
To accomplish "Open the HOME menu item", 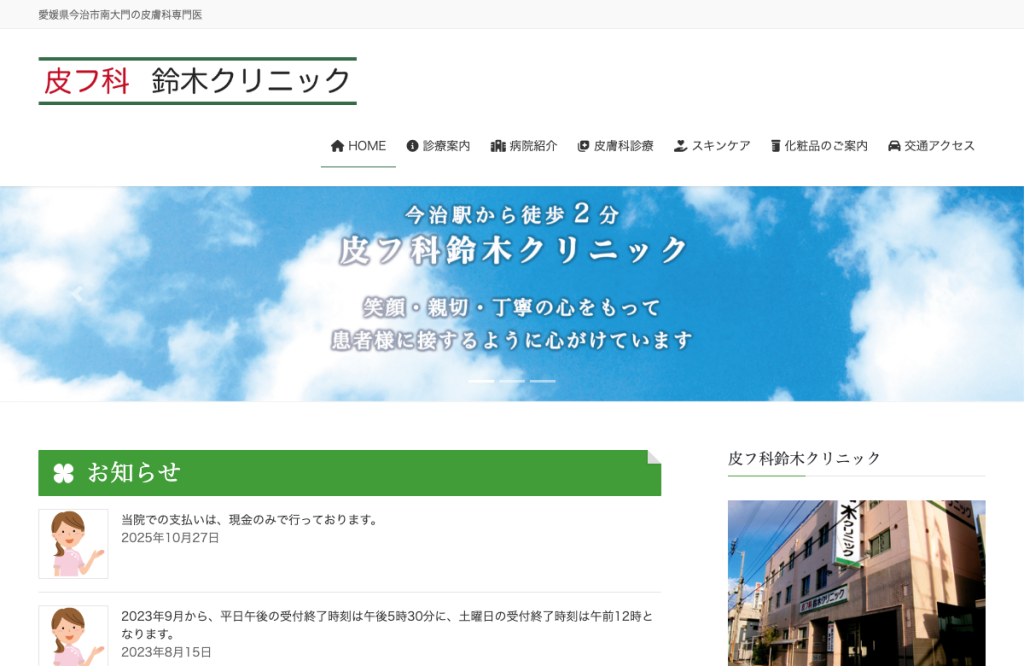I will [x=358, y=146].
